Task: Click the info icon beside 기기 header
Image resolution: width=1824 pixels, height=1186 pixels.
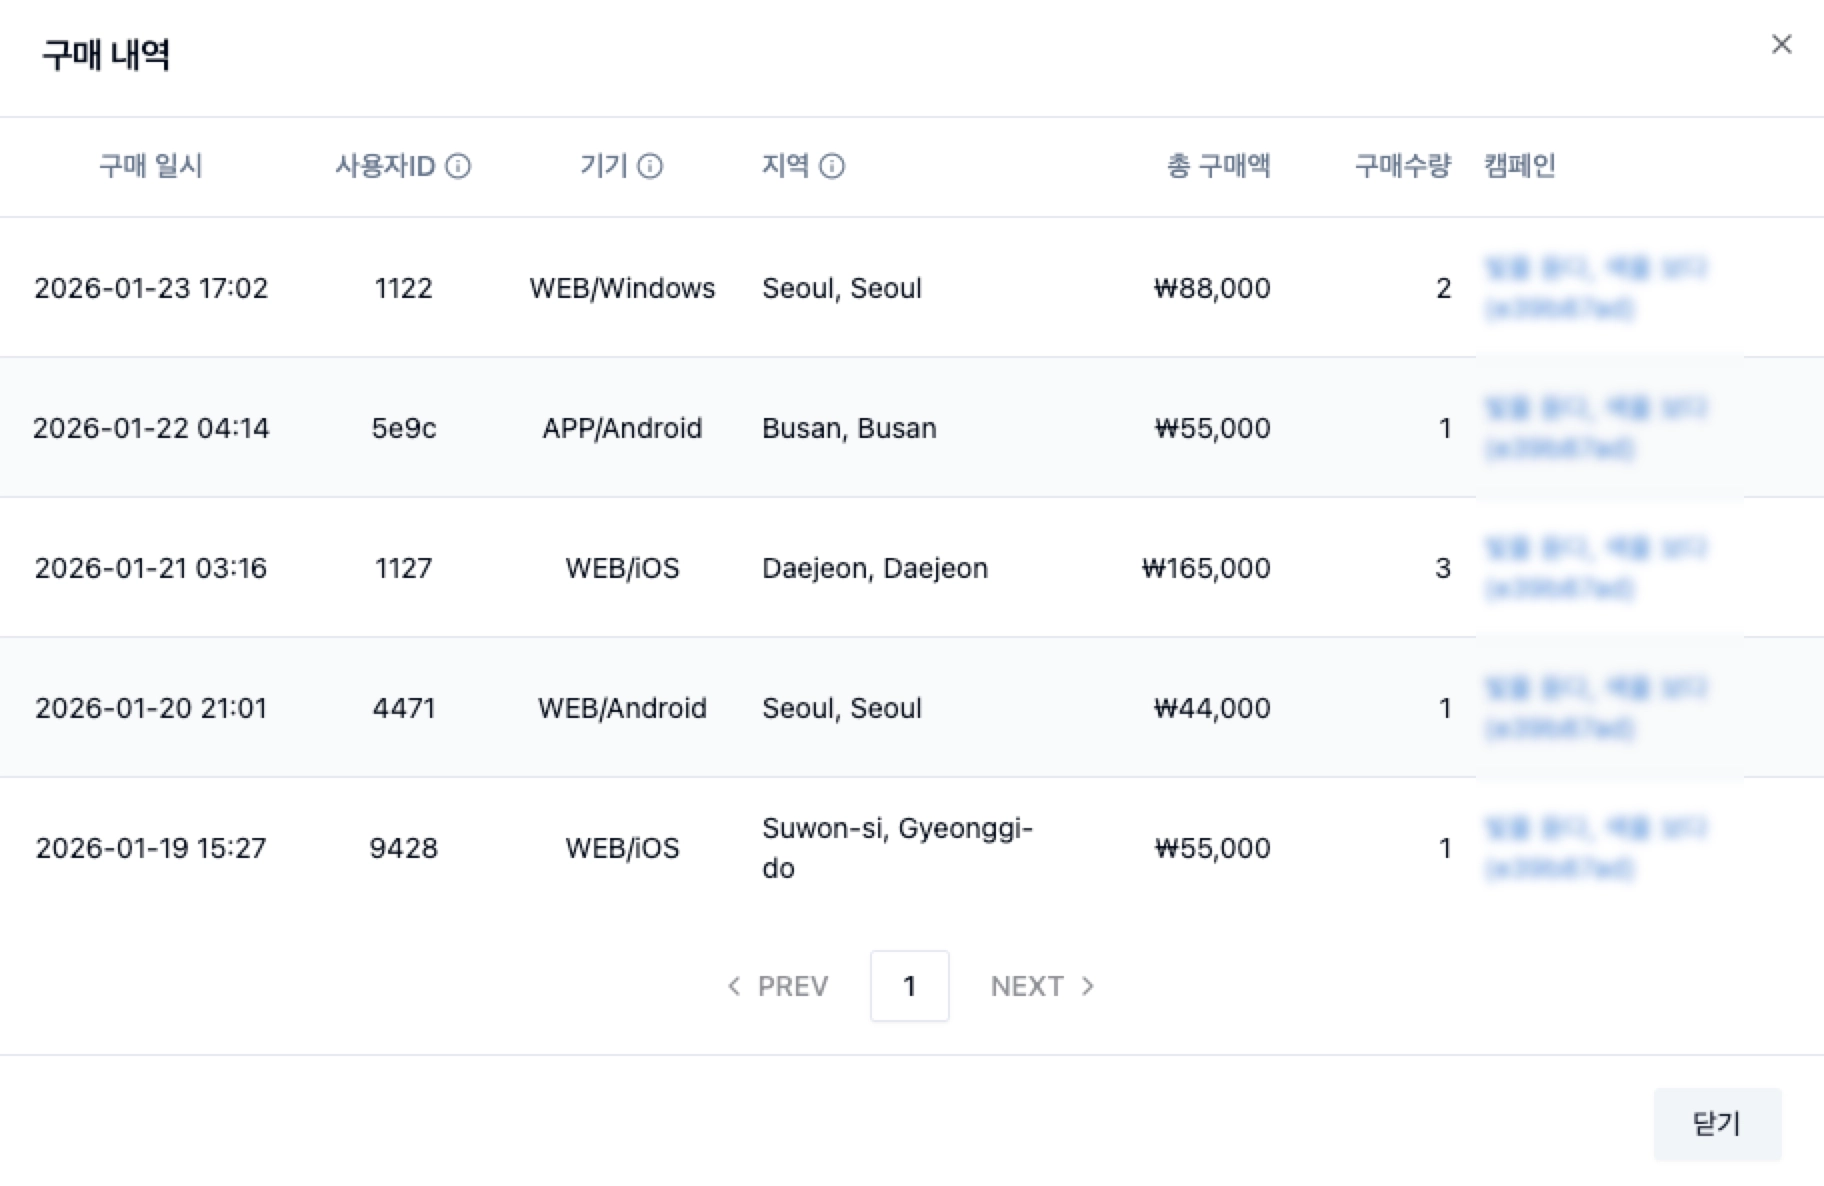Action: [x=650, y=166]
